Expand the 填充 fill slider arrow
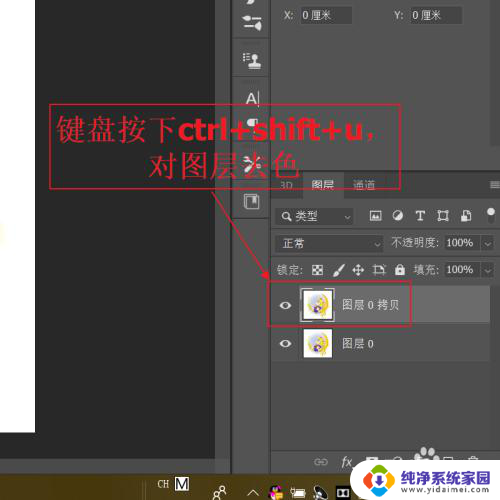The image size is (500, 500). click(x=488, y=270)
